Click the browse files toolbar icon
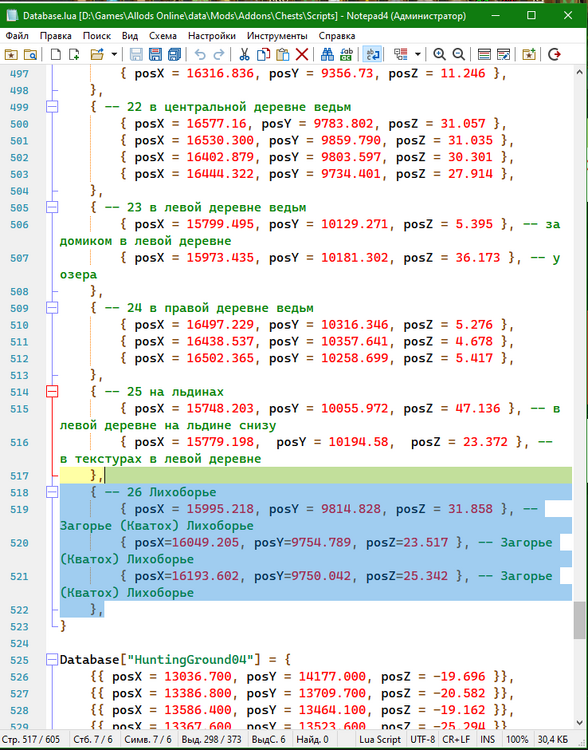Image resolution: width=588 pixels, height=750 pixels. pos(30,55)
